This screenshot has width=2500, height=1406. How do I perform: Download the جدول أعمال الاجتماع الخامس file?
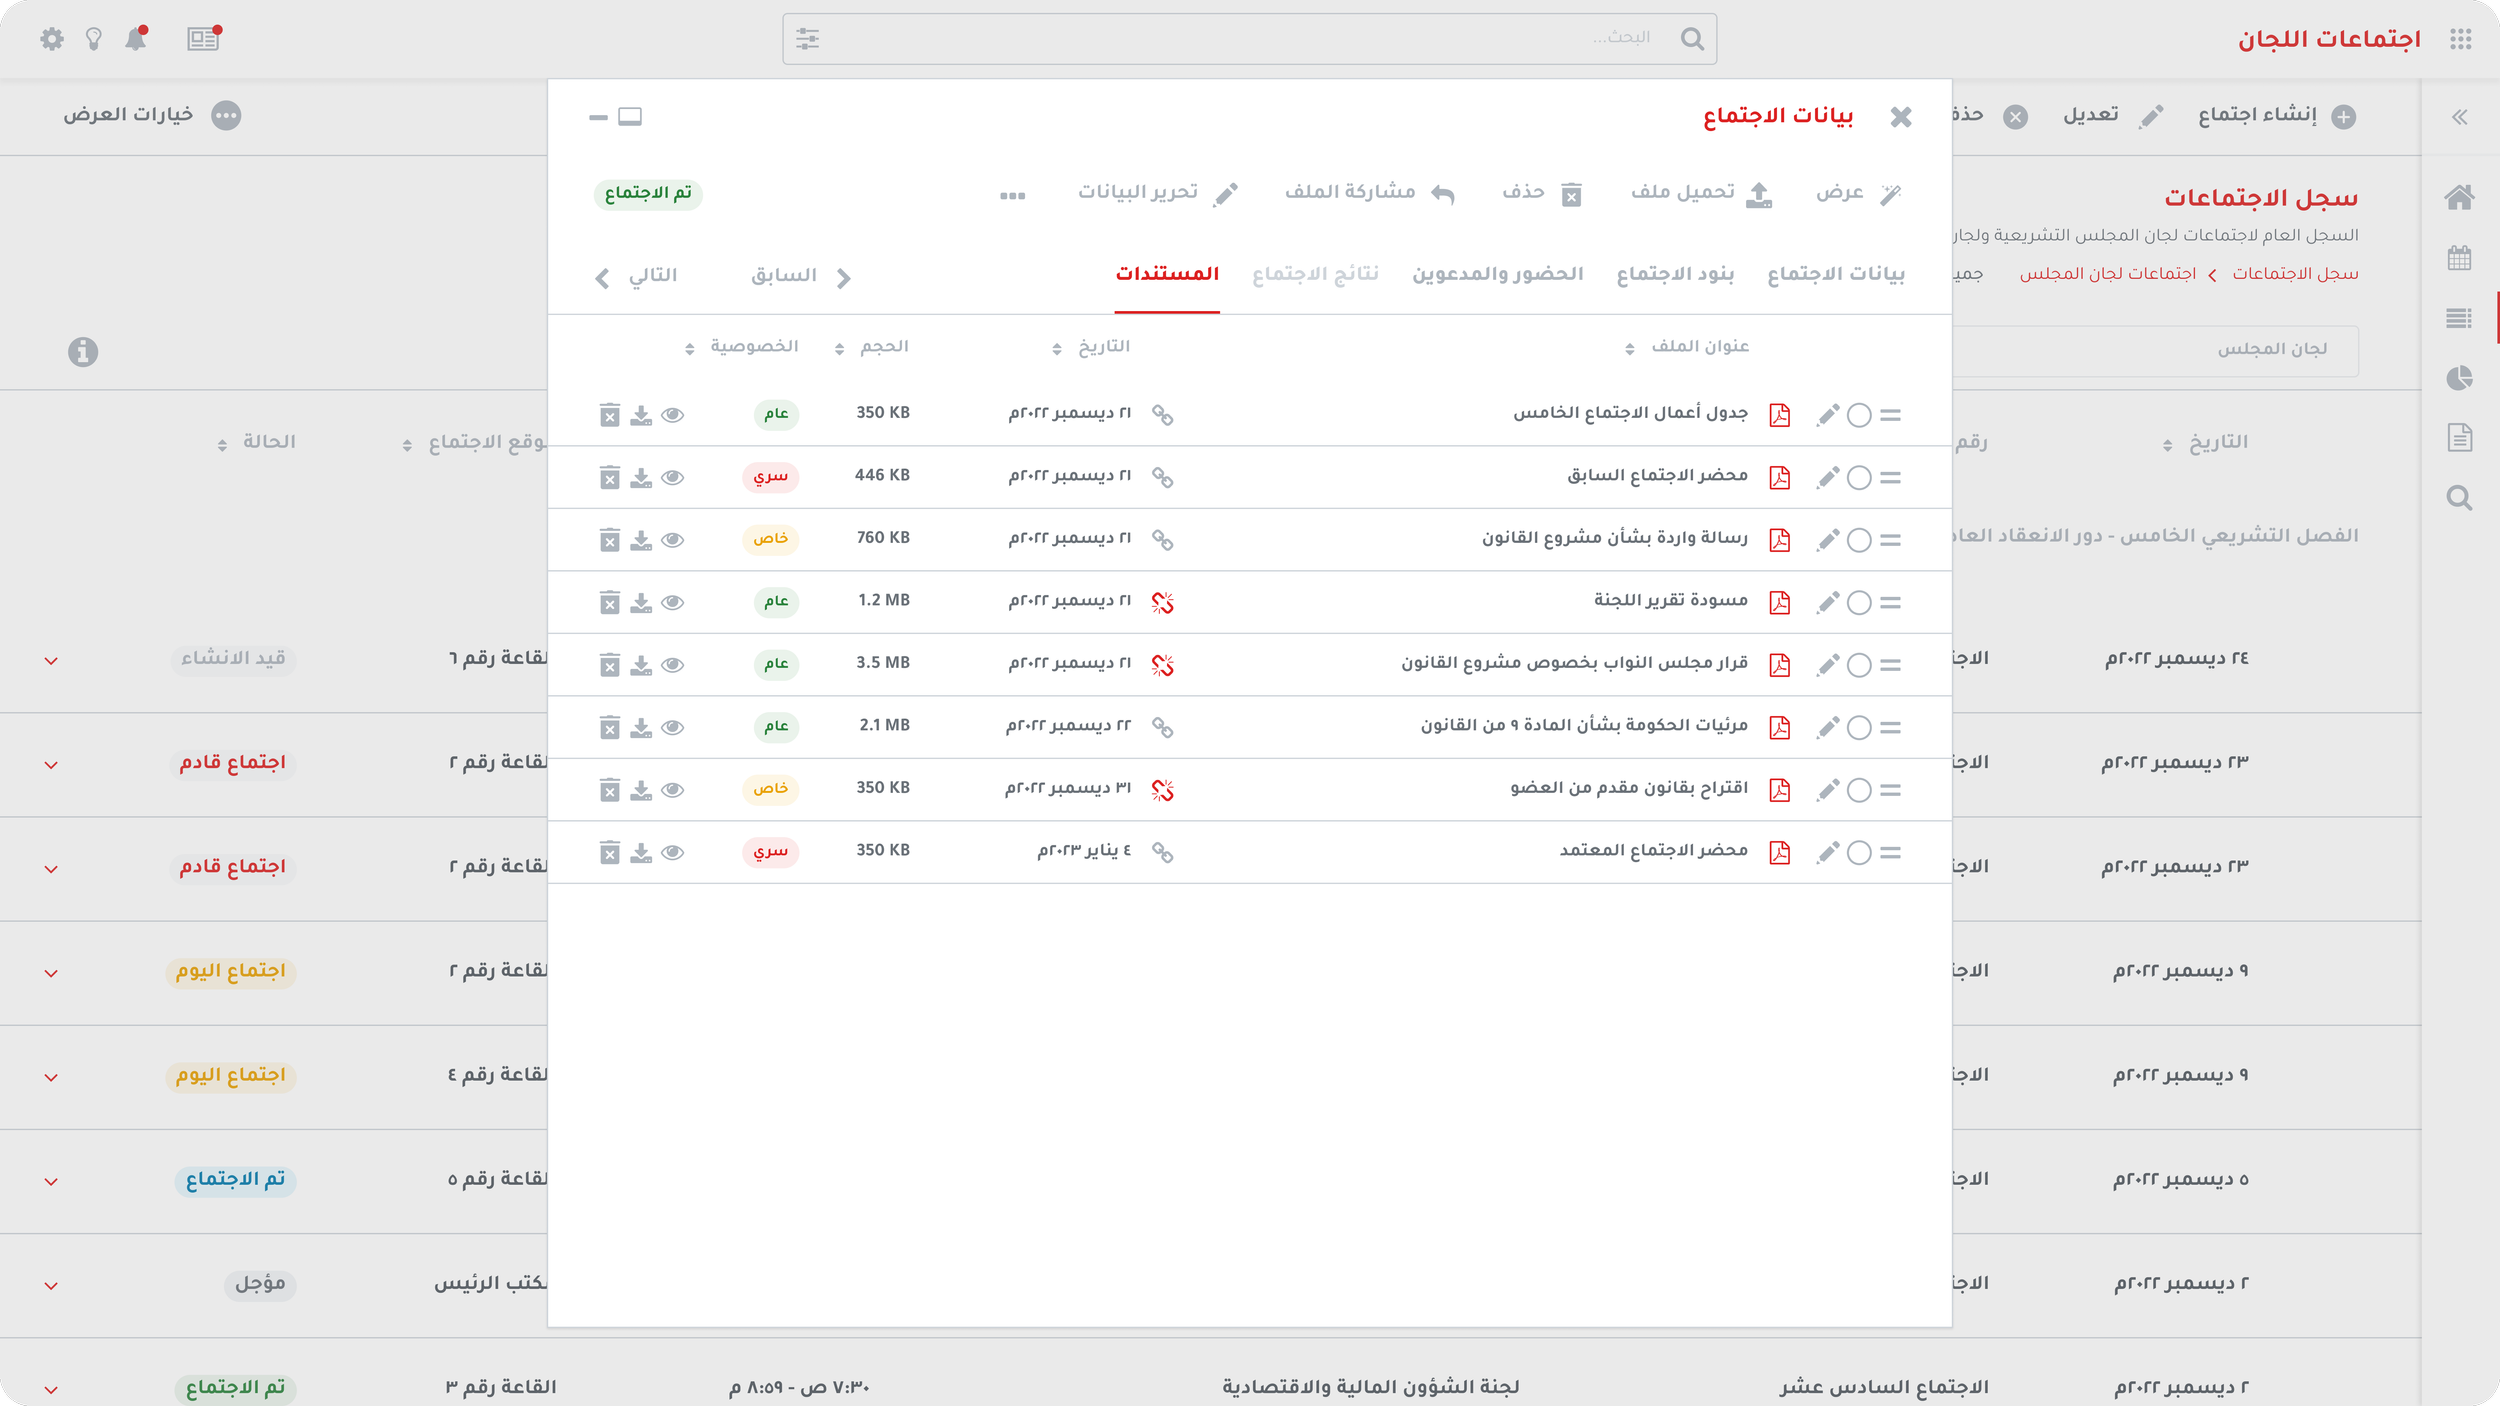641,415
